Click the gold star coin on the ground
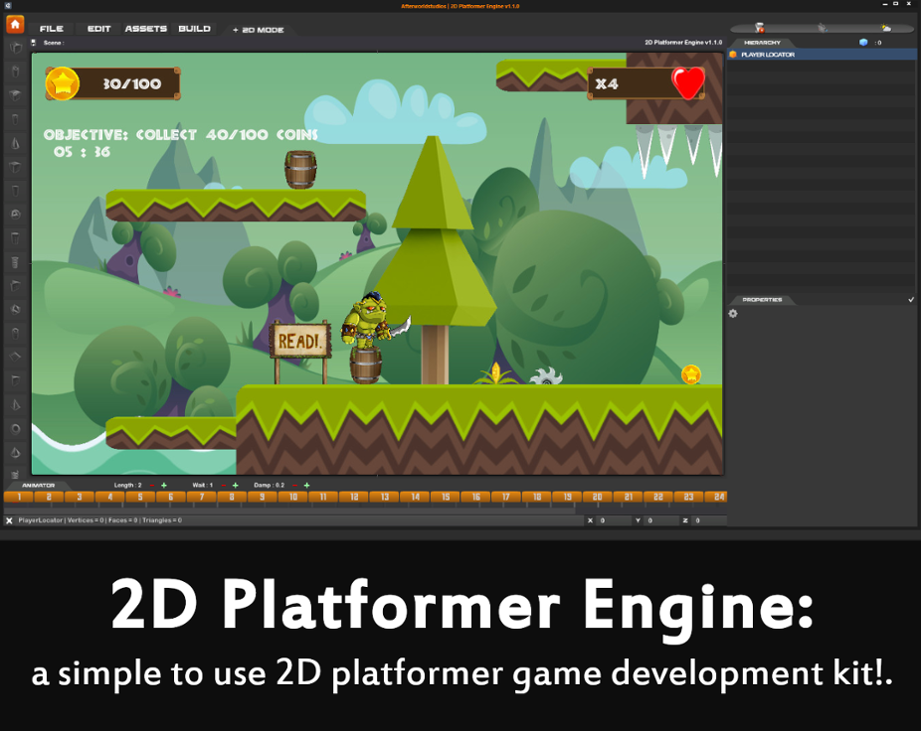Screen dimensions: 921x731 click(691, 374)
